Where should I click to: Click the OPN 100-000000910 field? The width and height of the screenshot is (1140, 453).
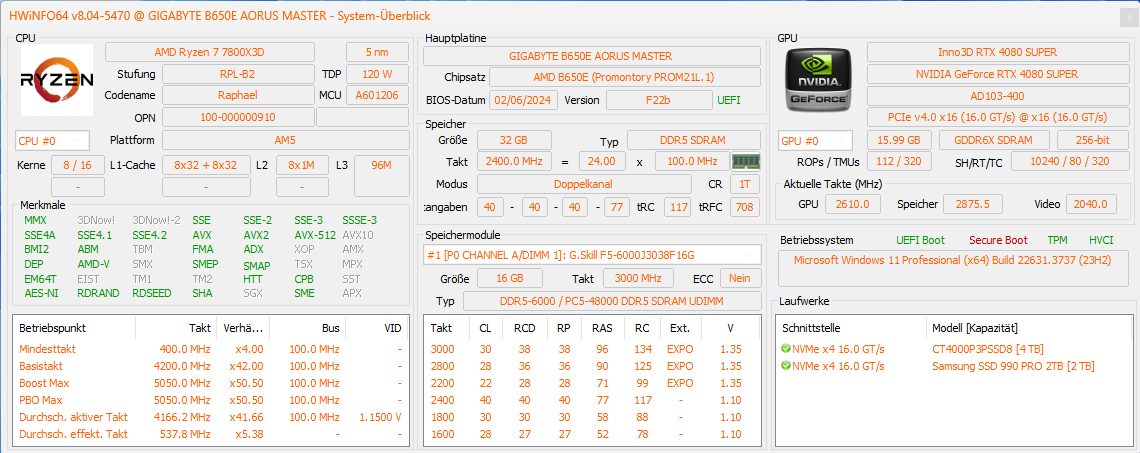point(237,117)
